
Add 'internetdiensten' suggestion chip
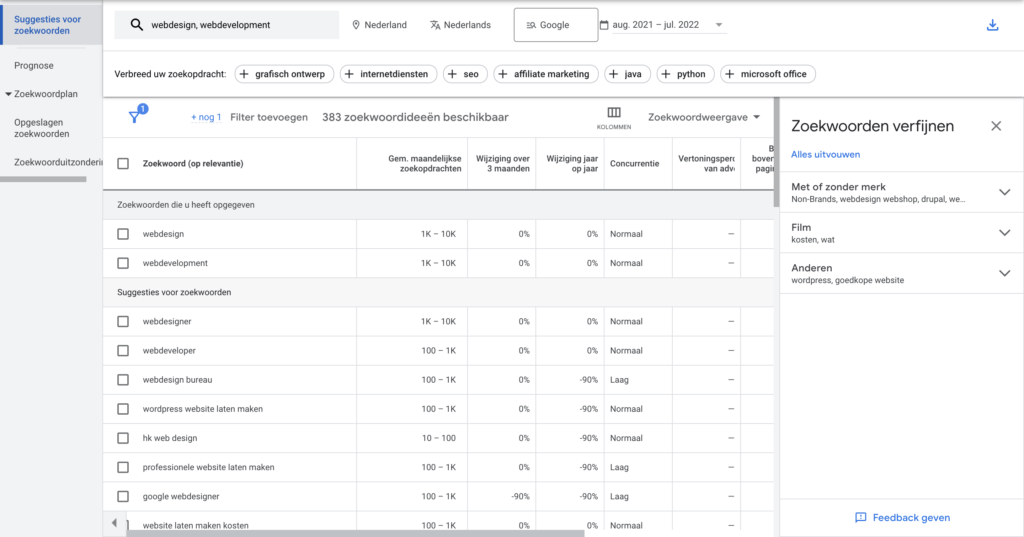pyautogui.click(x=389, y=74)
